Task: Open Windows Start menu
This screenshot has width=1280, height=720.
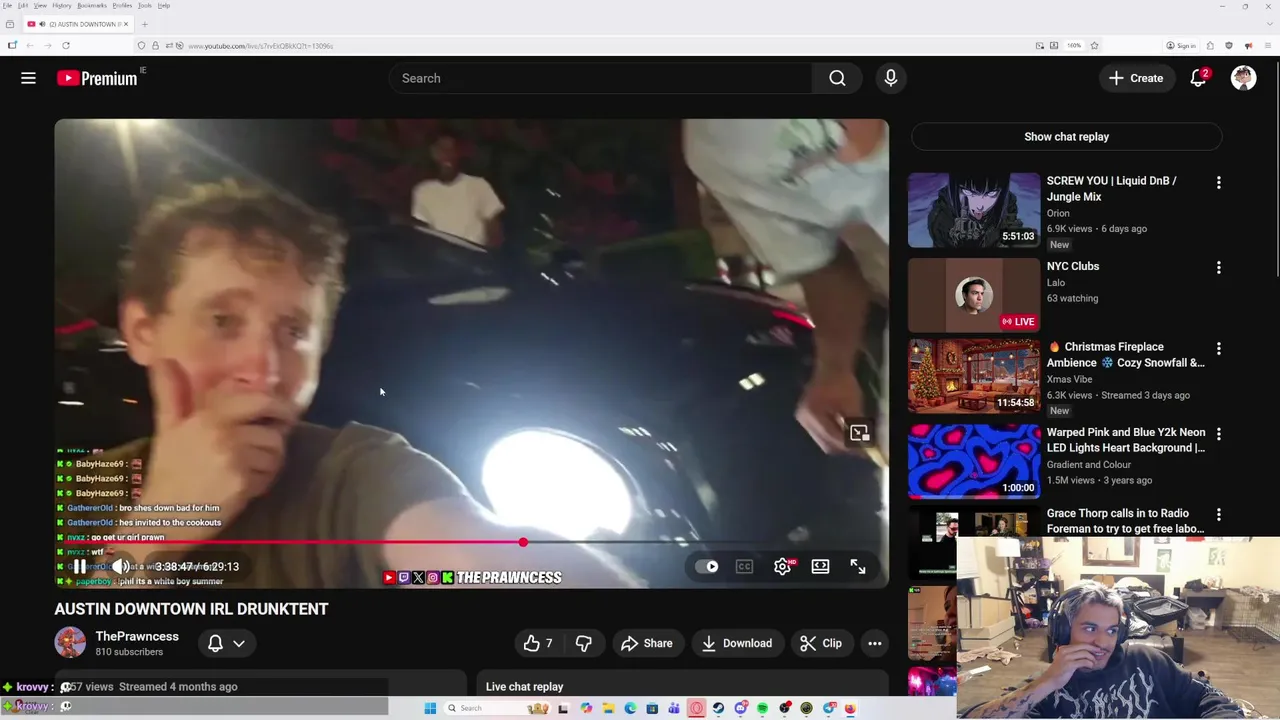Action: 430,708
